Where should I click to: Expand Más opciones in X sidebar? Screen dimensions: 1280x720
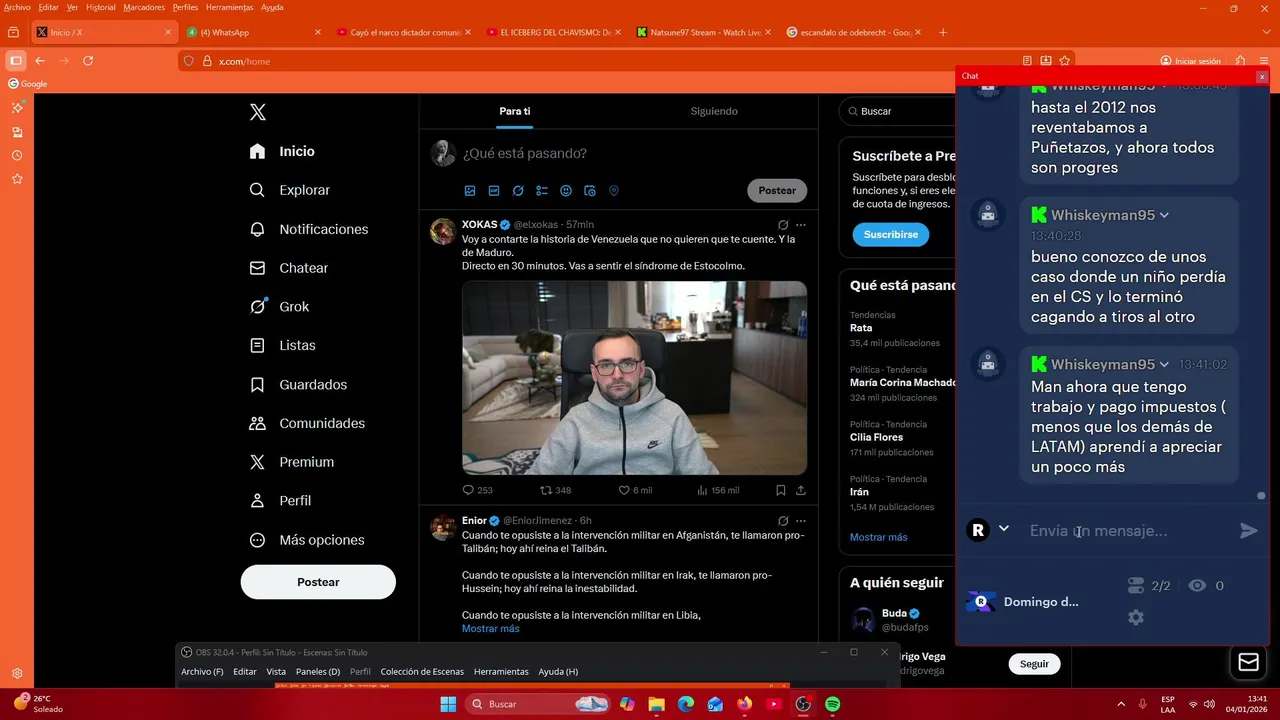coord(307,540)
